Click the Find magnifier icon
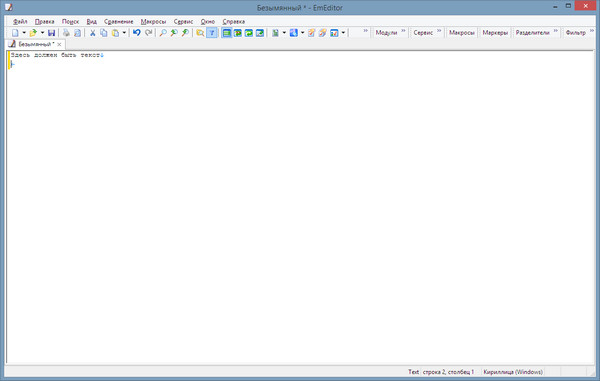The height and width of the screenshot is (381, 600). click(x=163, y=33)
